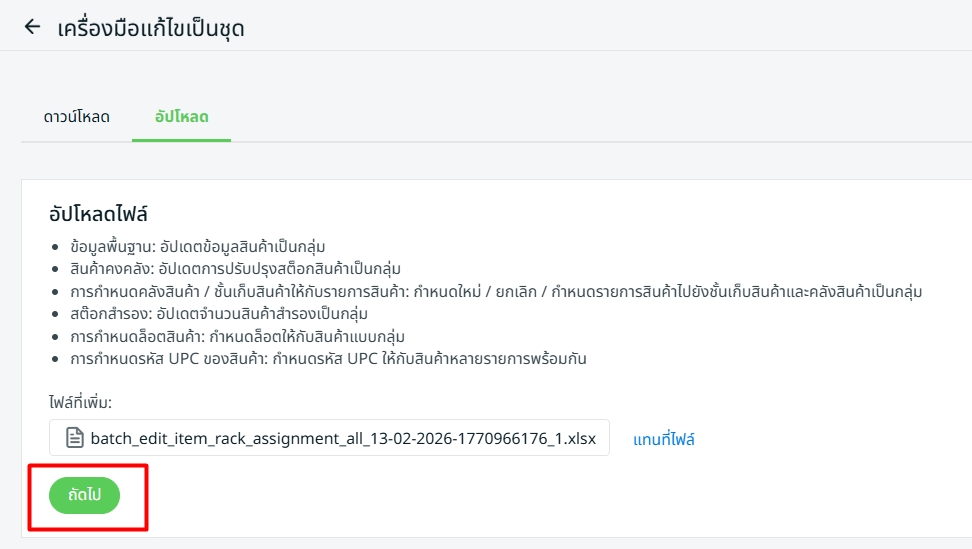This screenshot has width=972, height=549.
Task: Click the ไฟล์ที่เพิ่ม: label
Action: (80, 402)
